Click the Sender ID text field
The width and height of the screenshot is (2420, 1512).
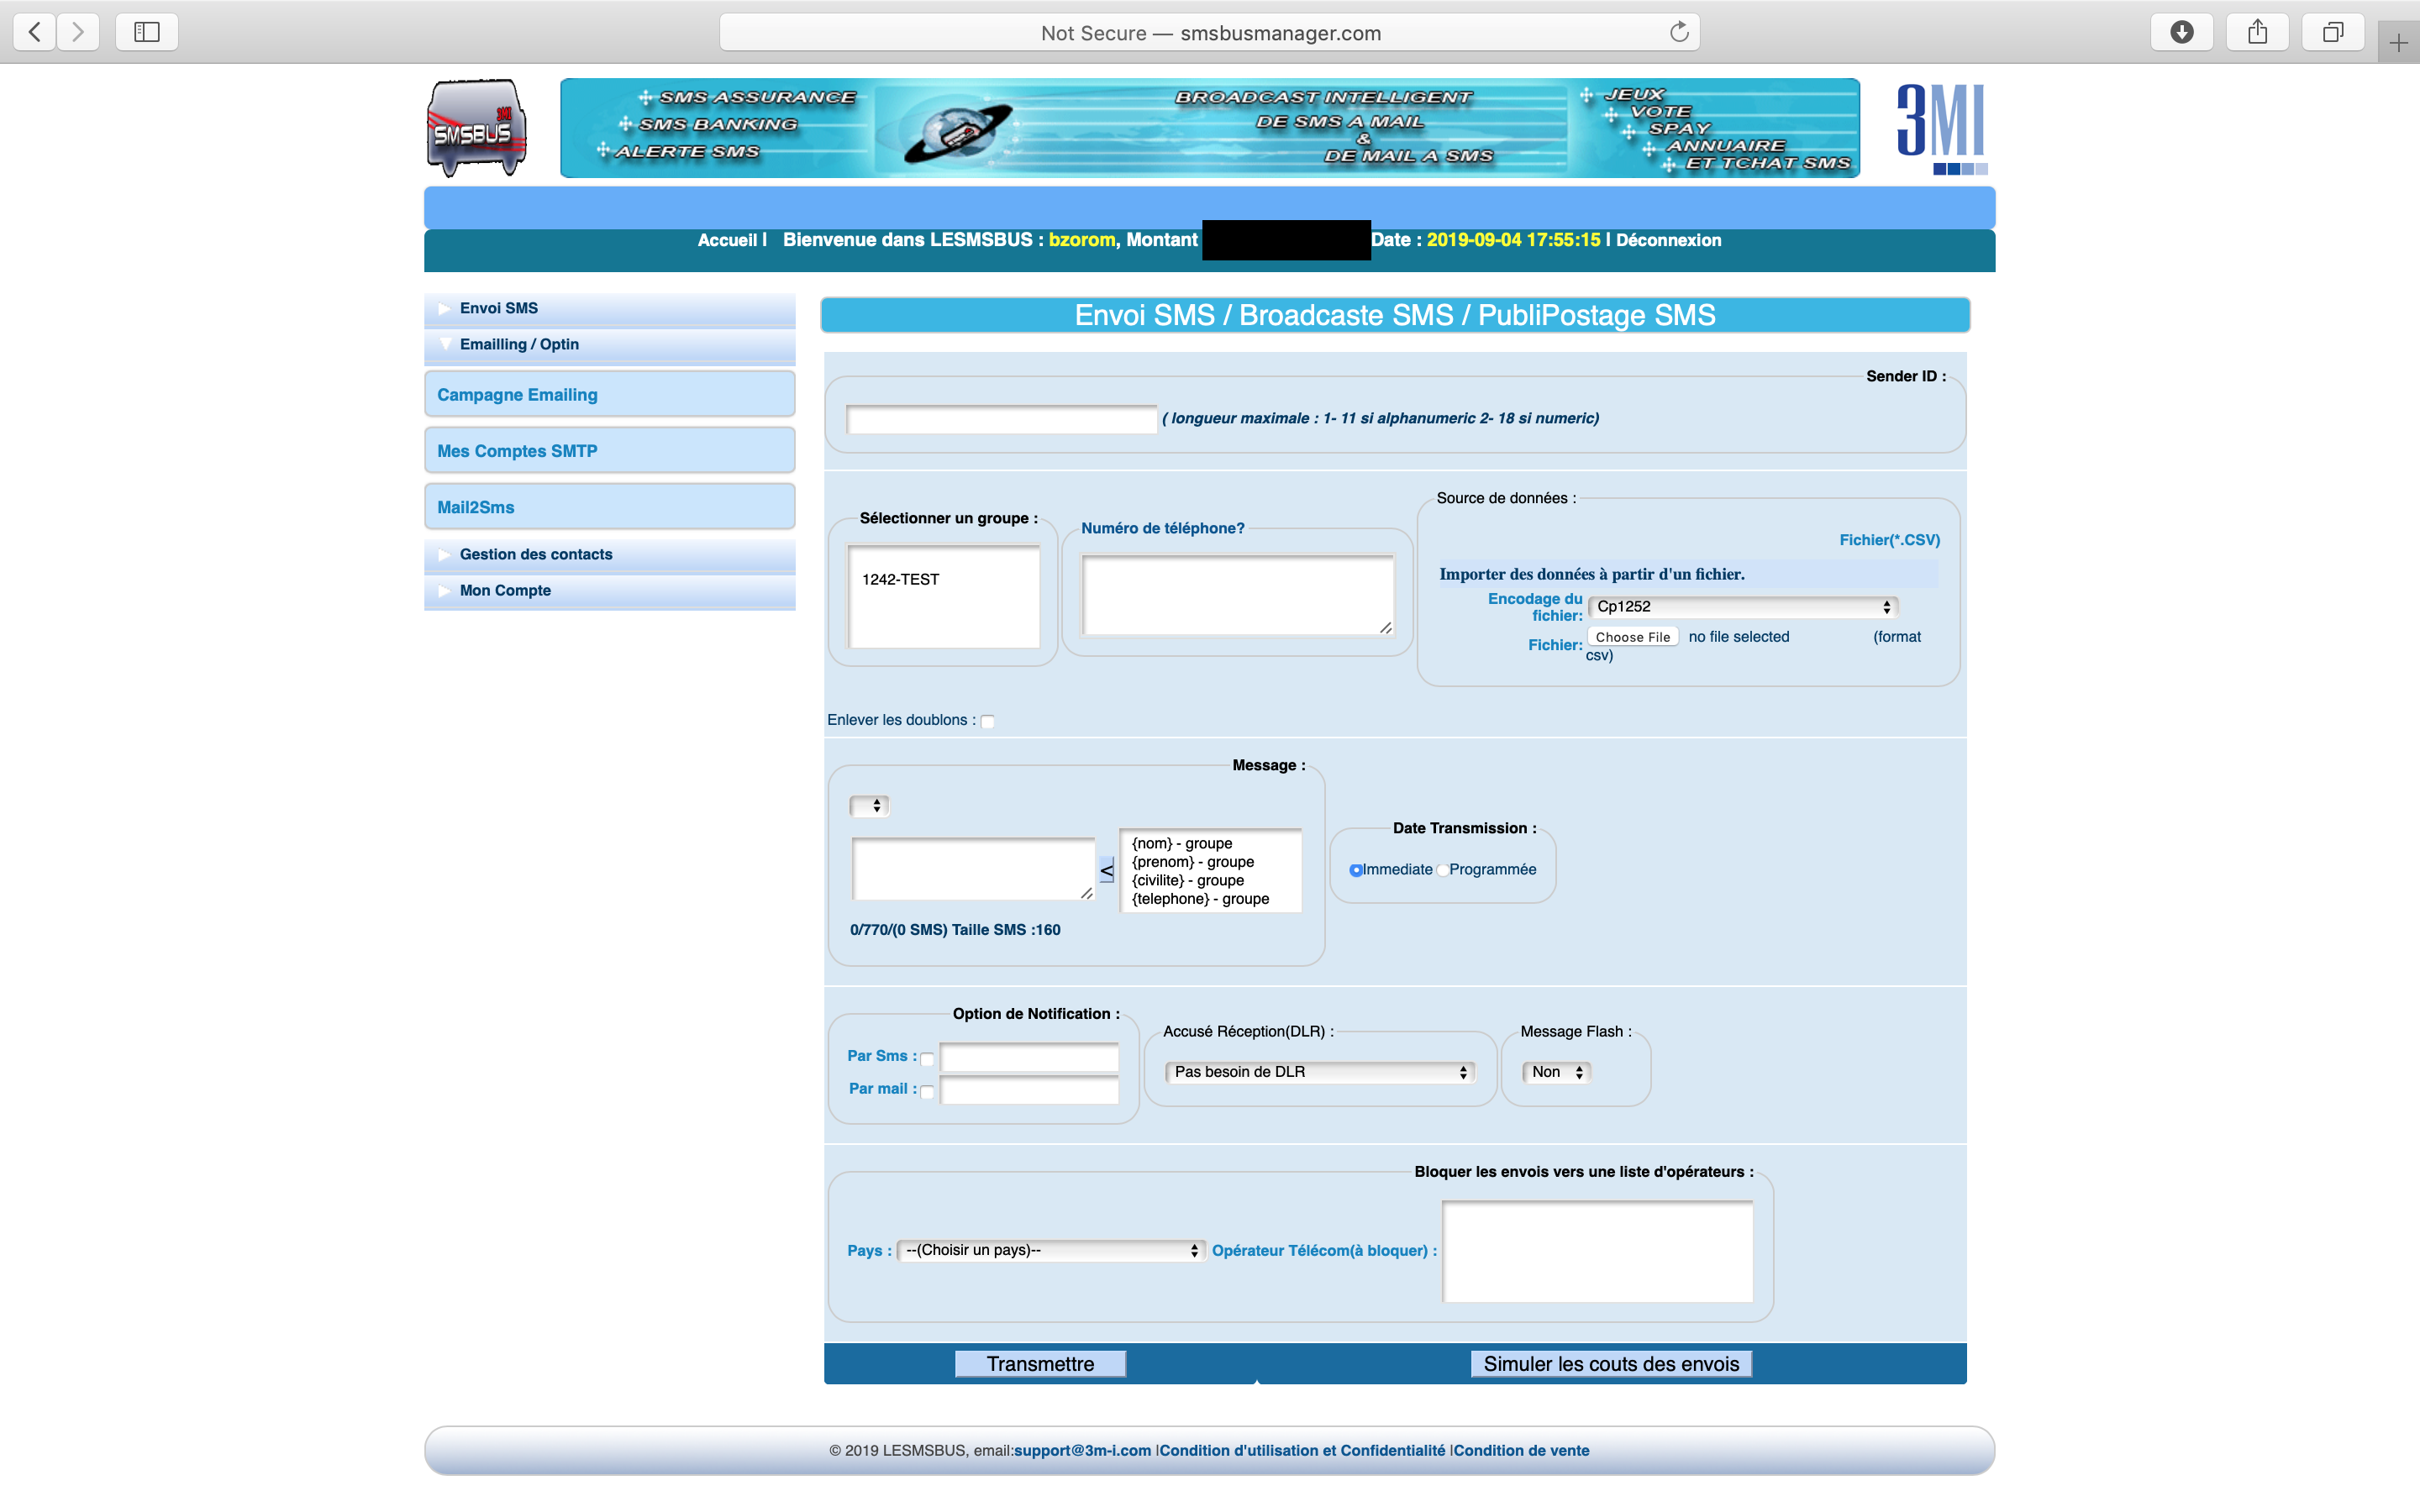(1001, 420)
